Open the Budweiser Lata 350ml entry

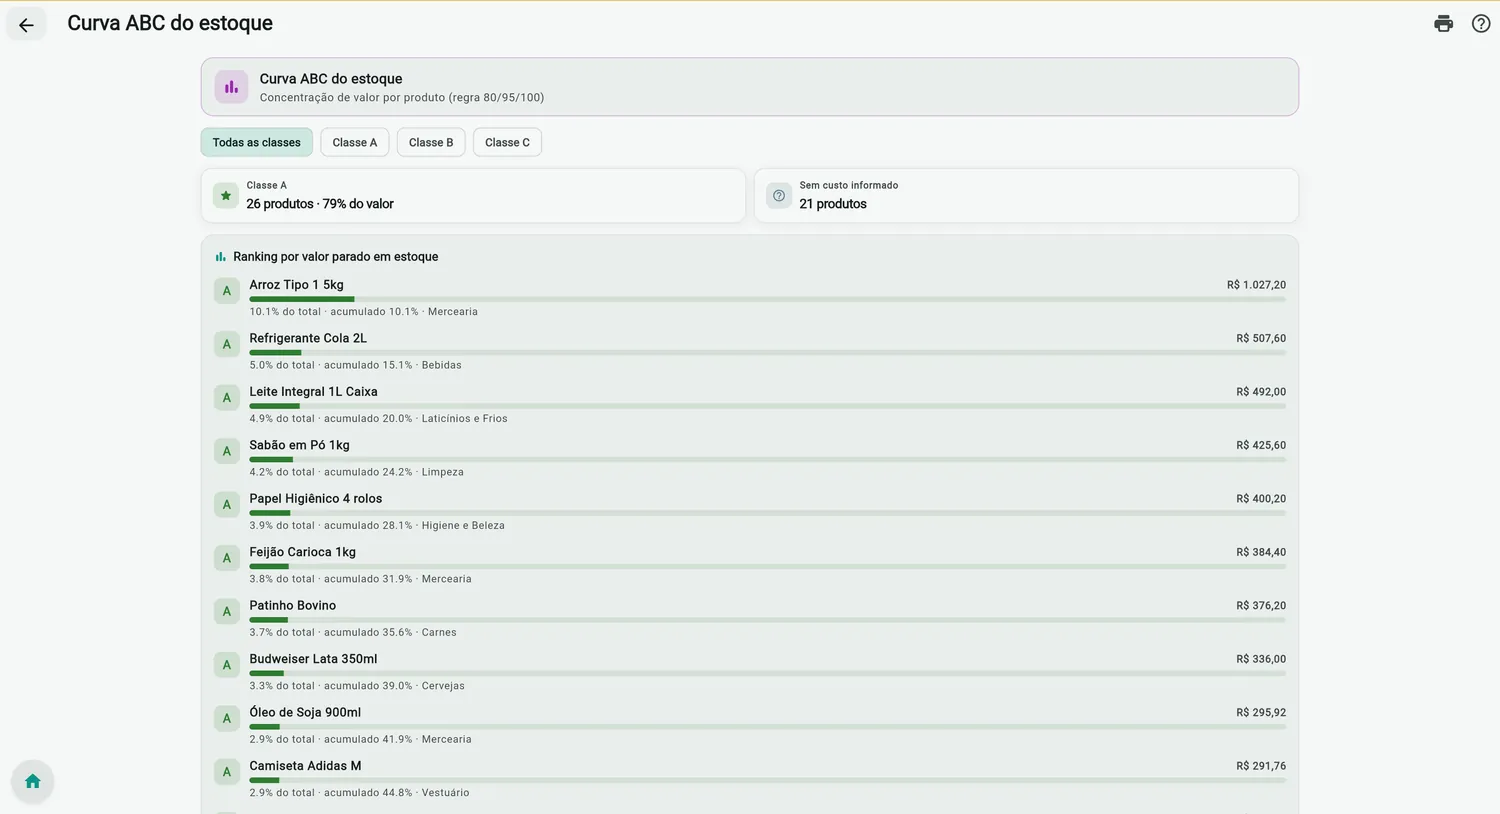tap(750, 671)
